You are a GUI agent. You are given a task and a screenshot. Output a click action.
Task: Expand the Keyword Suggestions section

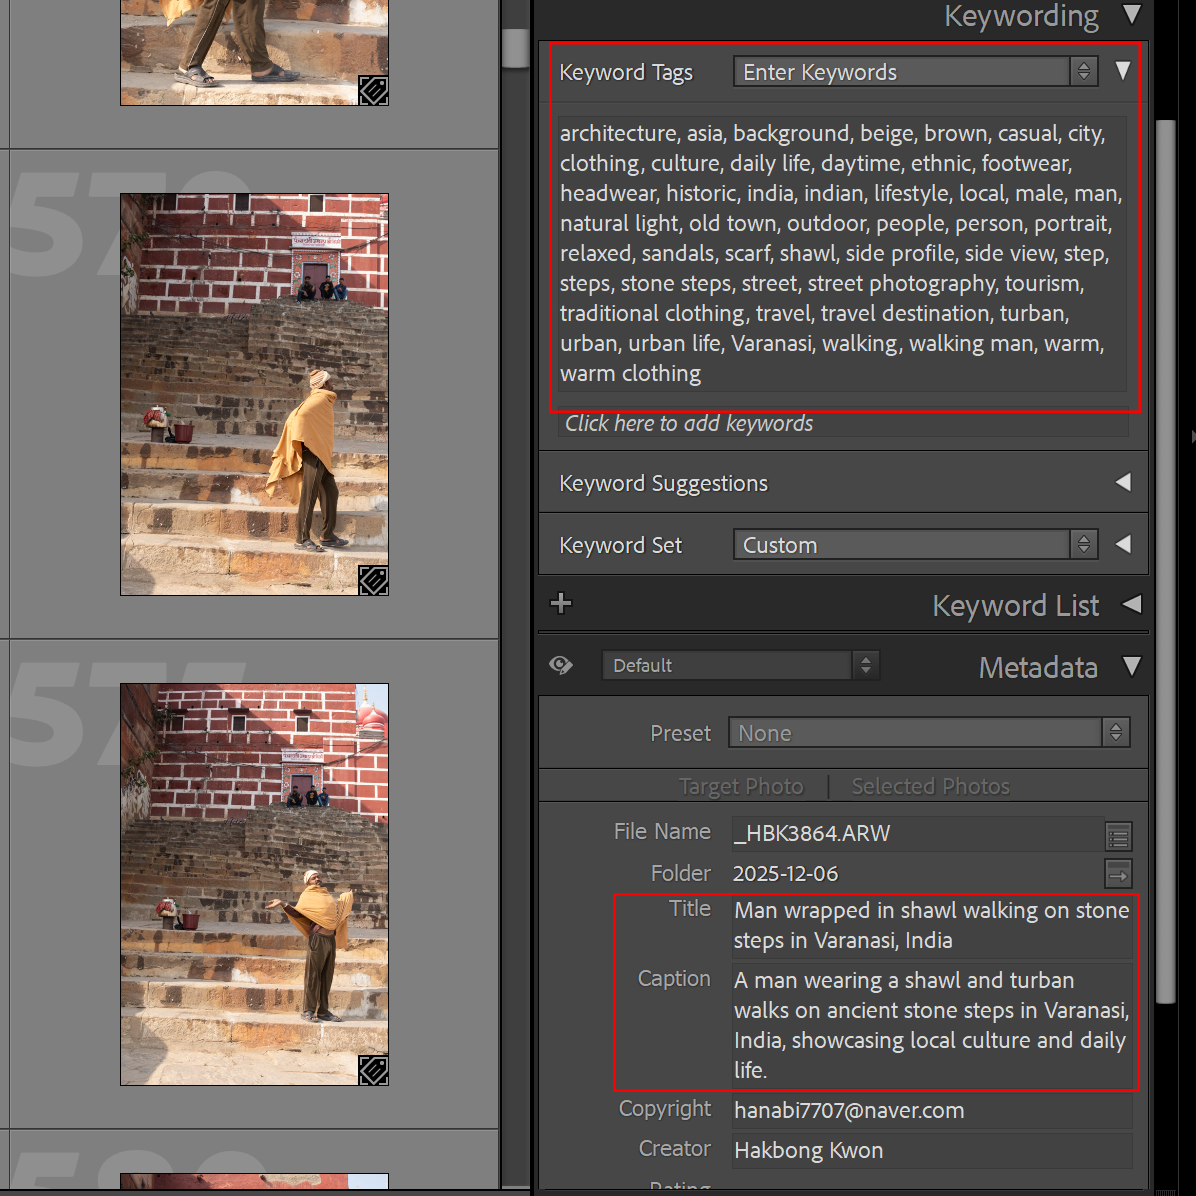click(x=1123, y=483)
